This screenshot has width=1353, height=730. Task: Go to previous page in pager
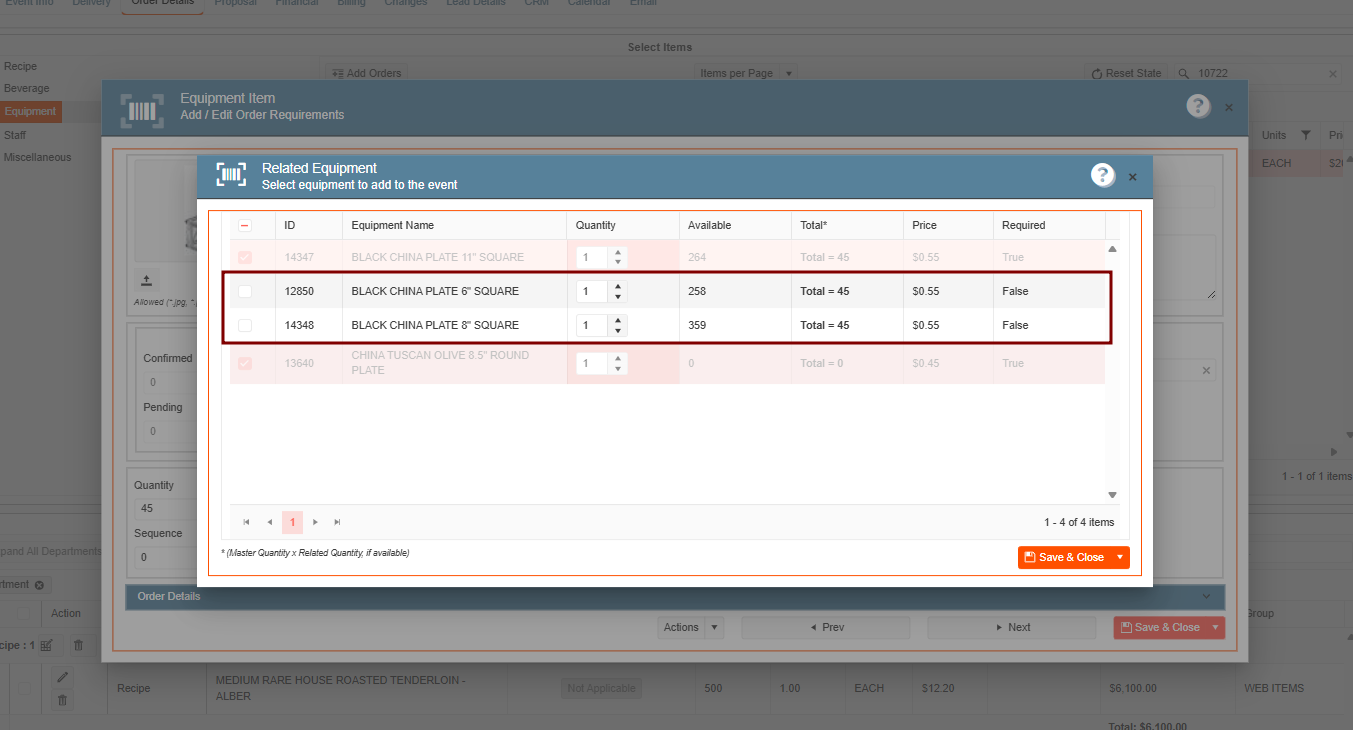point(269,522)
